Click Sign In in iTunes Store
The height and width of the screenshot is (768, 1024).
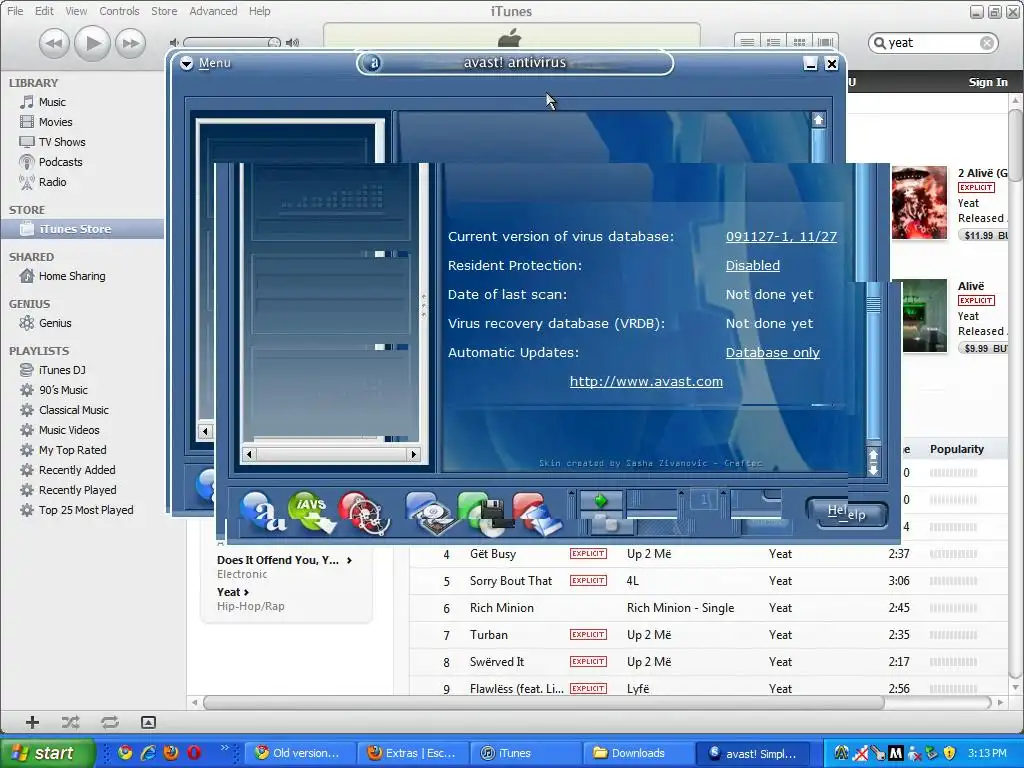pos(987,82)
